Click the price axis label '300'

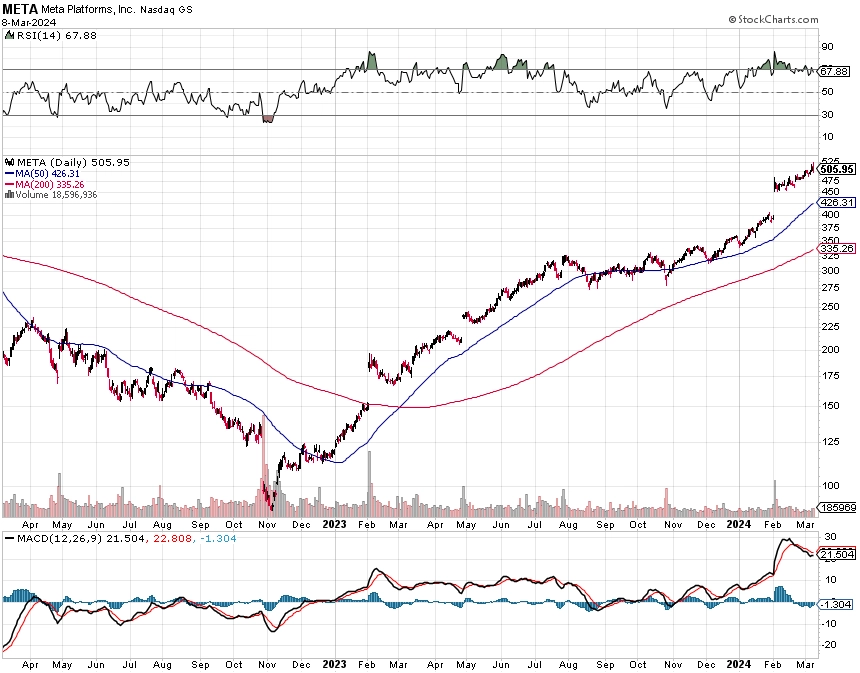(x=830, y=270)
